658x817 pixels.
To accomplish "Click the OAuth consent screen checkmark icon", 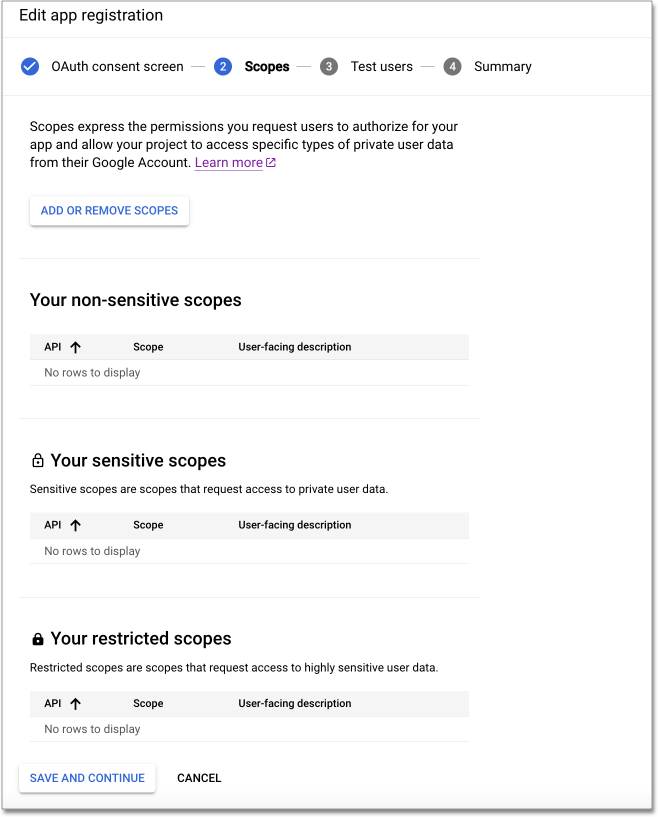I will 30,67.
